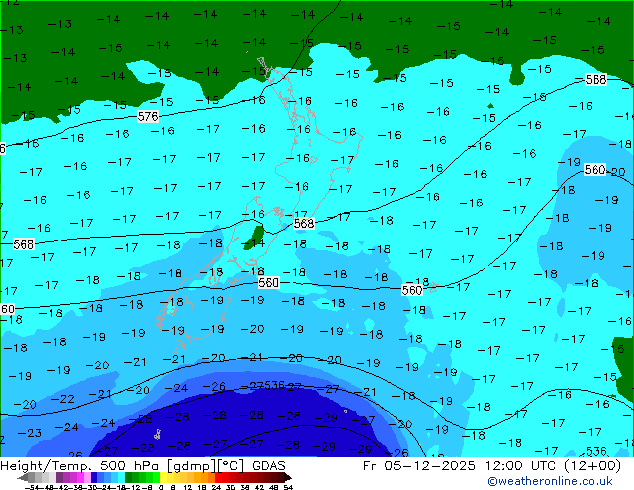The height and width of the screenshot is (490, 634).
Task: Click the -23 temperature value
Action: pos(30,433)
